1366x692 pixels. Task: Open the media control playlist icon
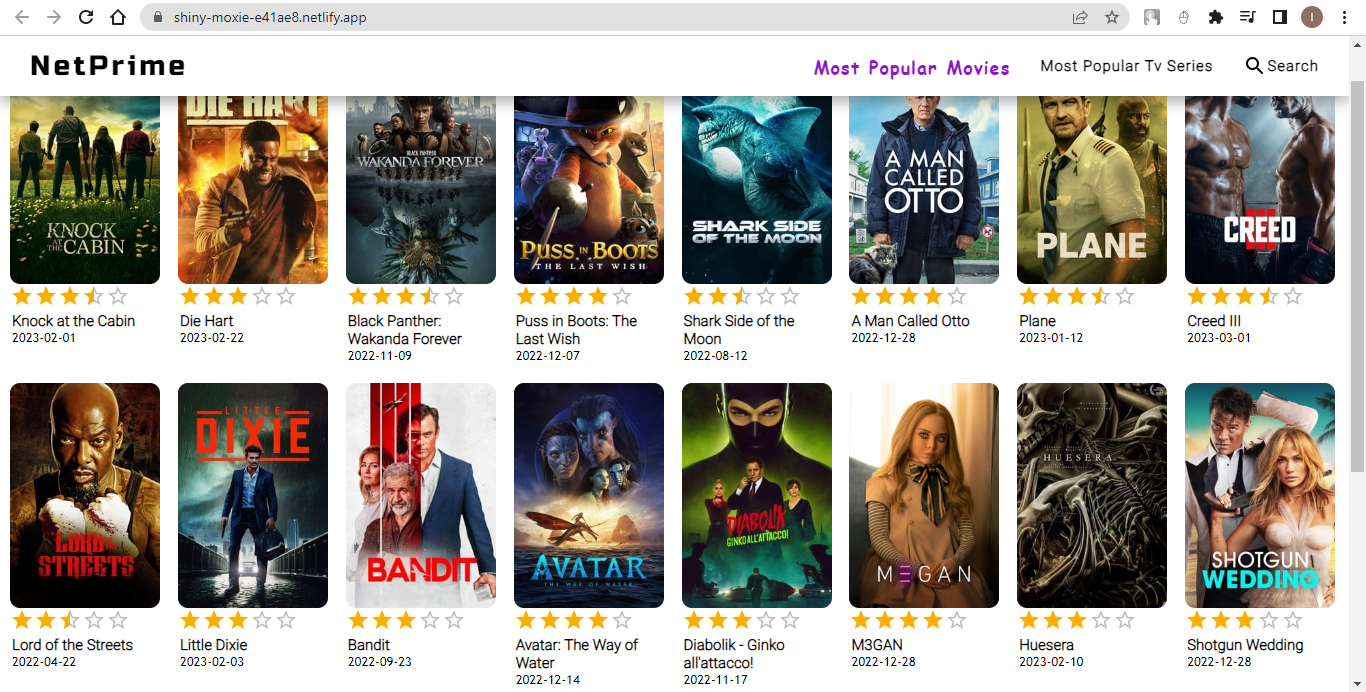click(x=1247, y=17)
